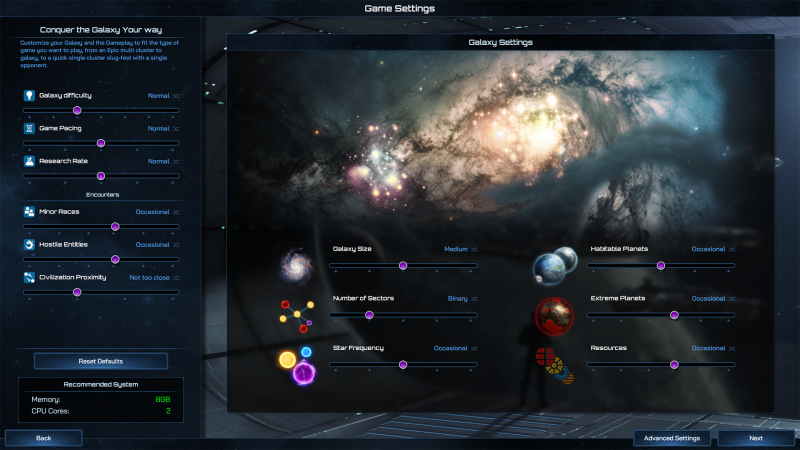
Task: Randomize Research Rate with its shuffle icon
Action: tap(176, 161)
